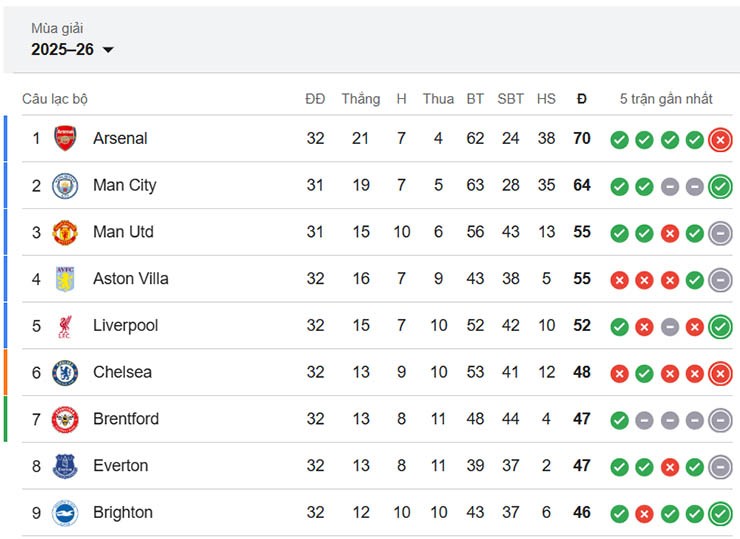The image size is (740, 539).
Task: Open the Brighton team name link
Action: coord(123,513)
